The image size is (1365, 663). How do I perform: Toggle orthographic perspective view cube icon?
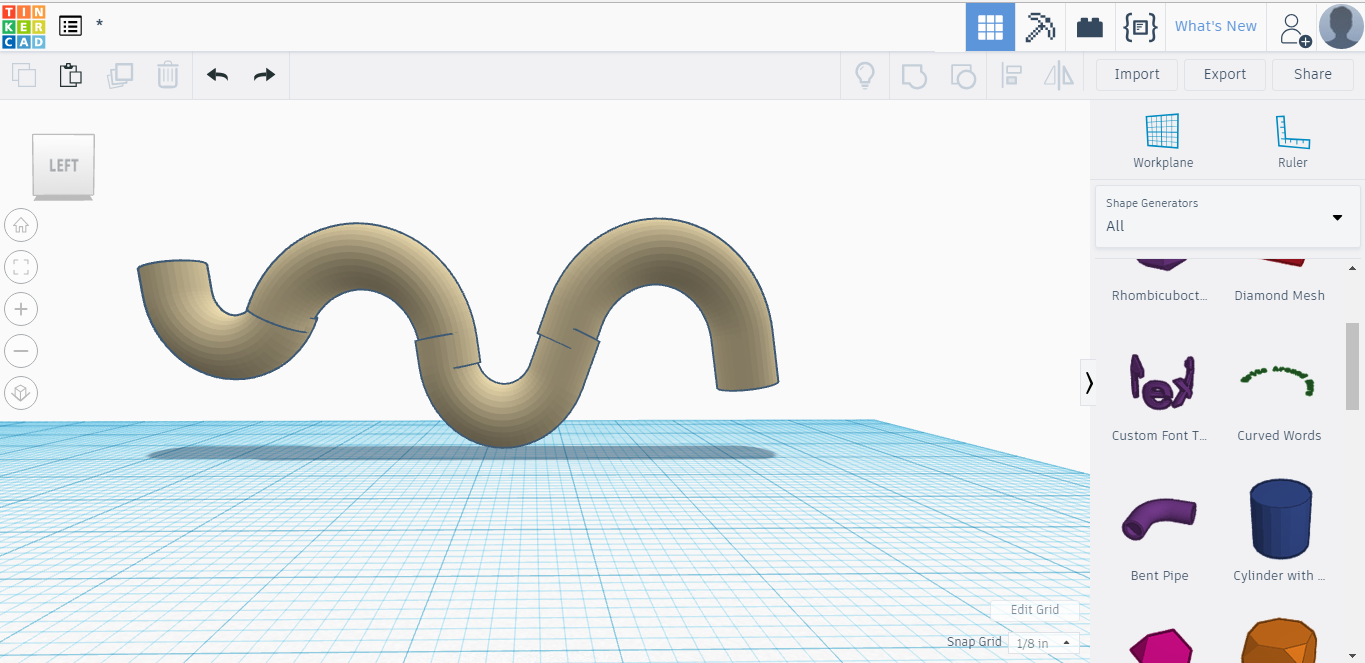[x=21, y=393]
